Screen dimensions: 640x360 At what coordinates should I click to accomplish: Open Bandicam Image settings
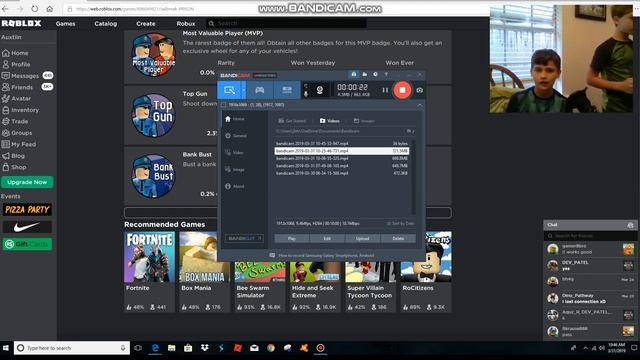click(235, 169)
